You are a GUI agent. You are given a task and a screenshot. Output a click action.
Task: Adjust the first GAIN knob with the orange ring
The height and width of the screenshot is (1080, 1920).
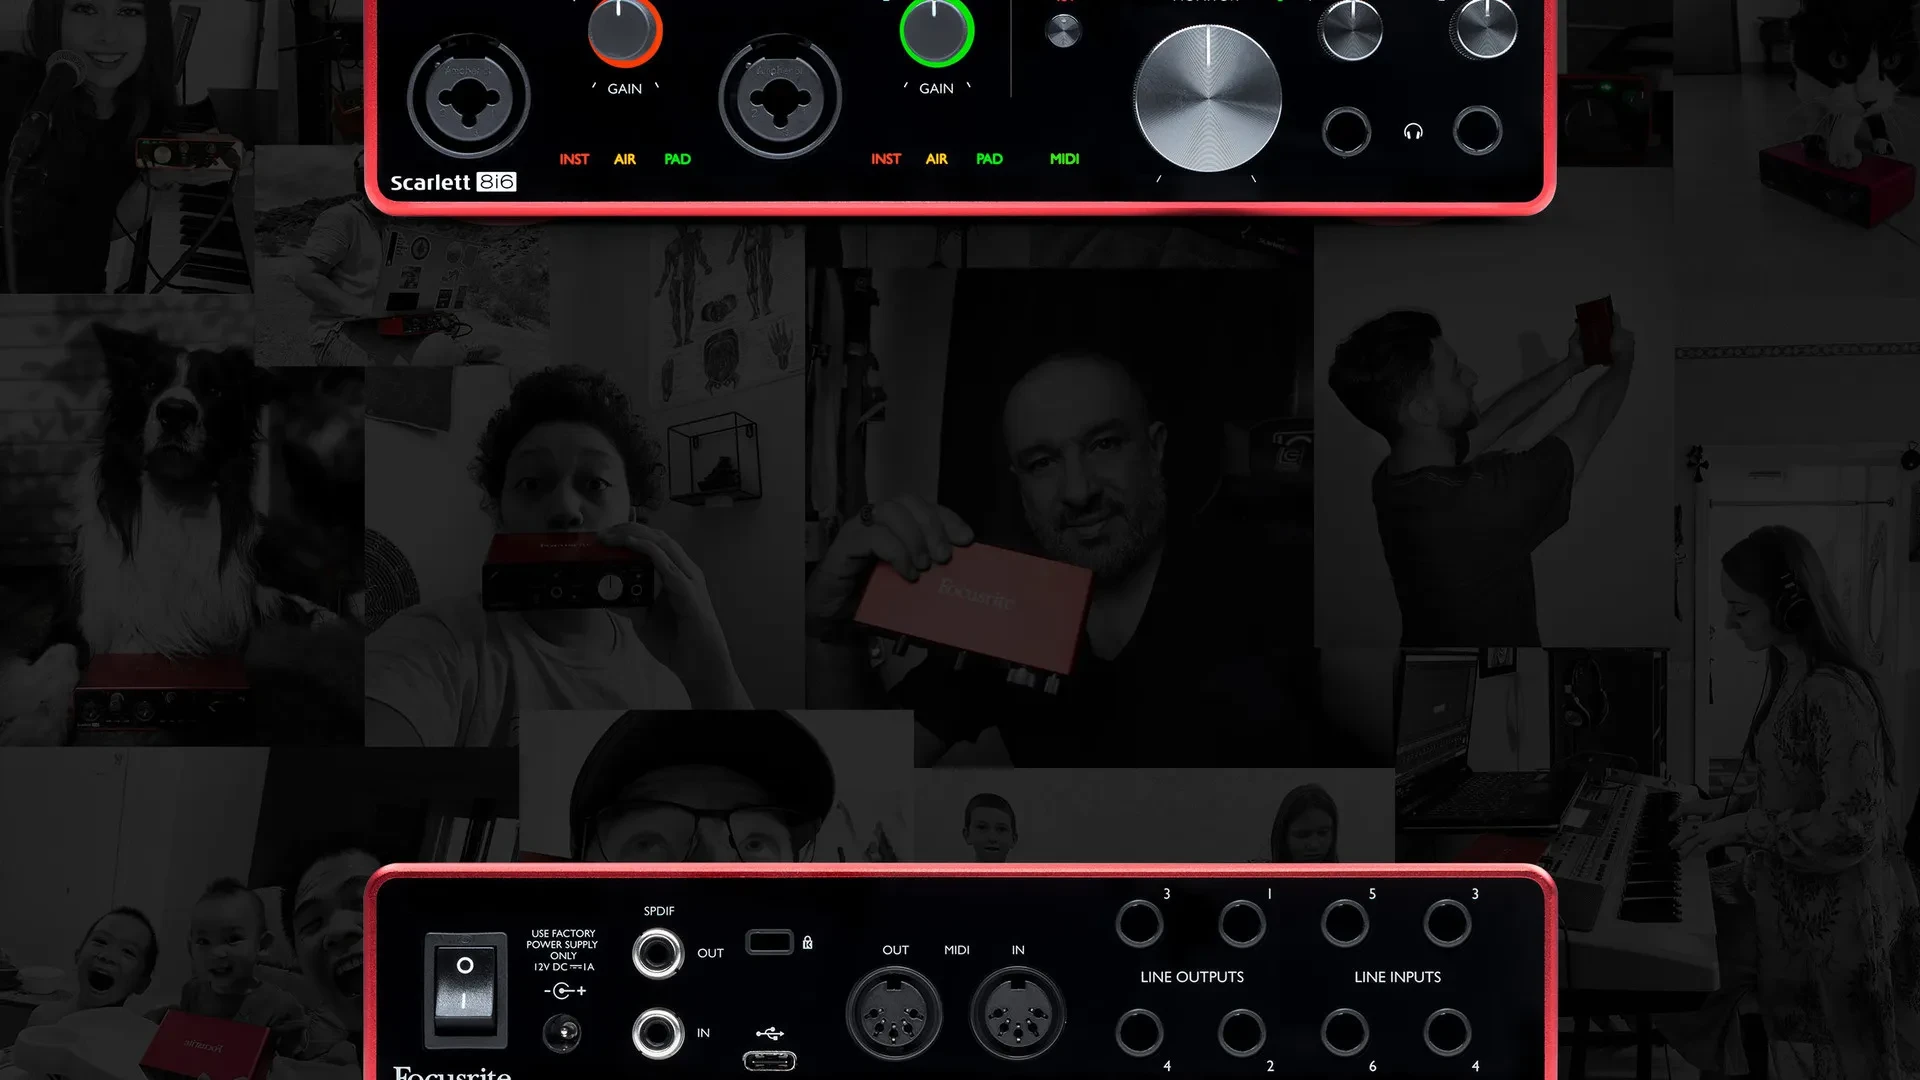pos(624,30)
